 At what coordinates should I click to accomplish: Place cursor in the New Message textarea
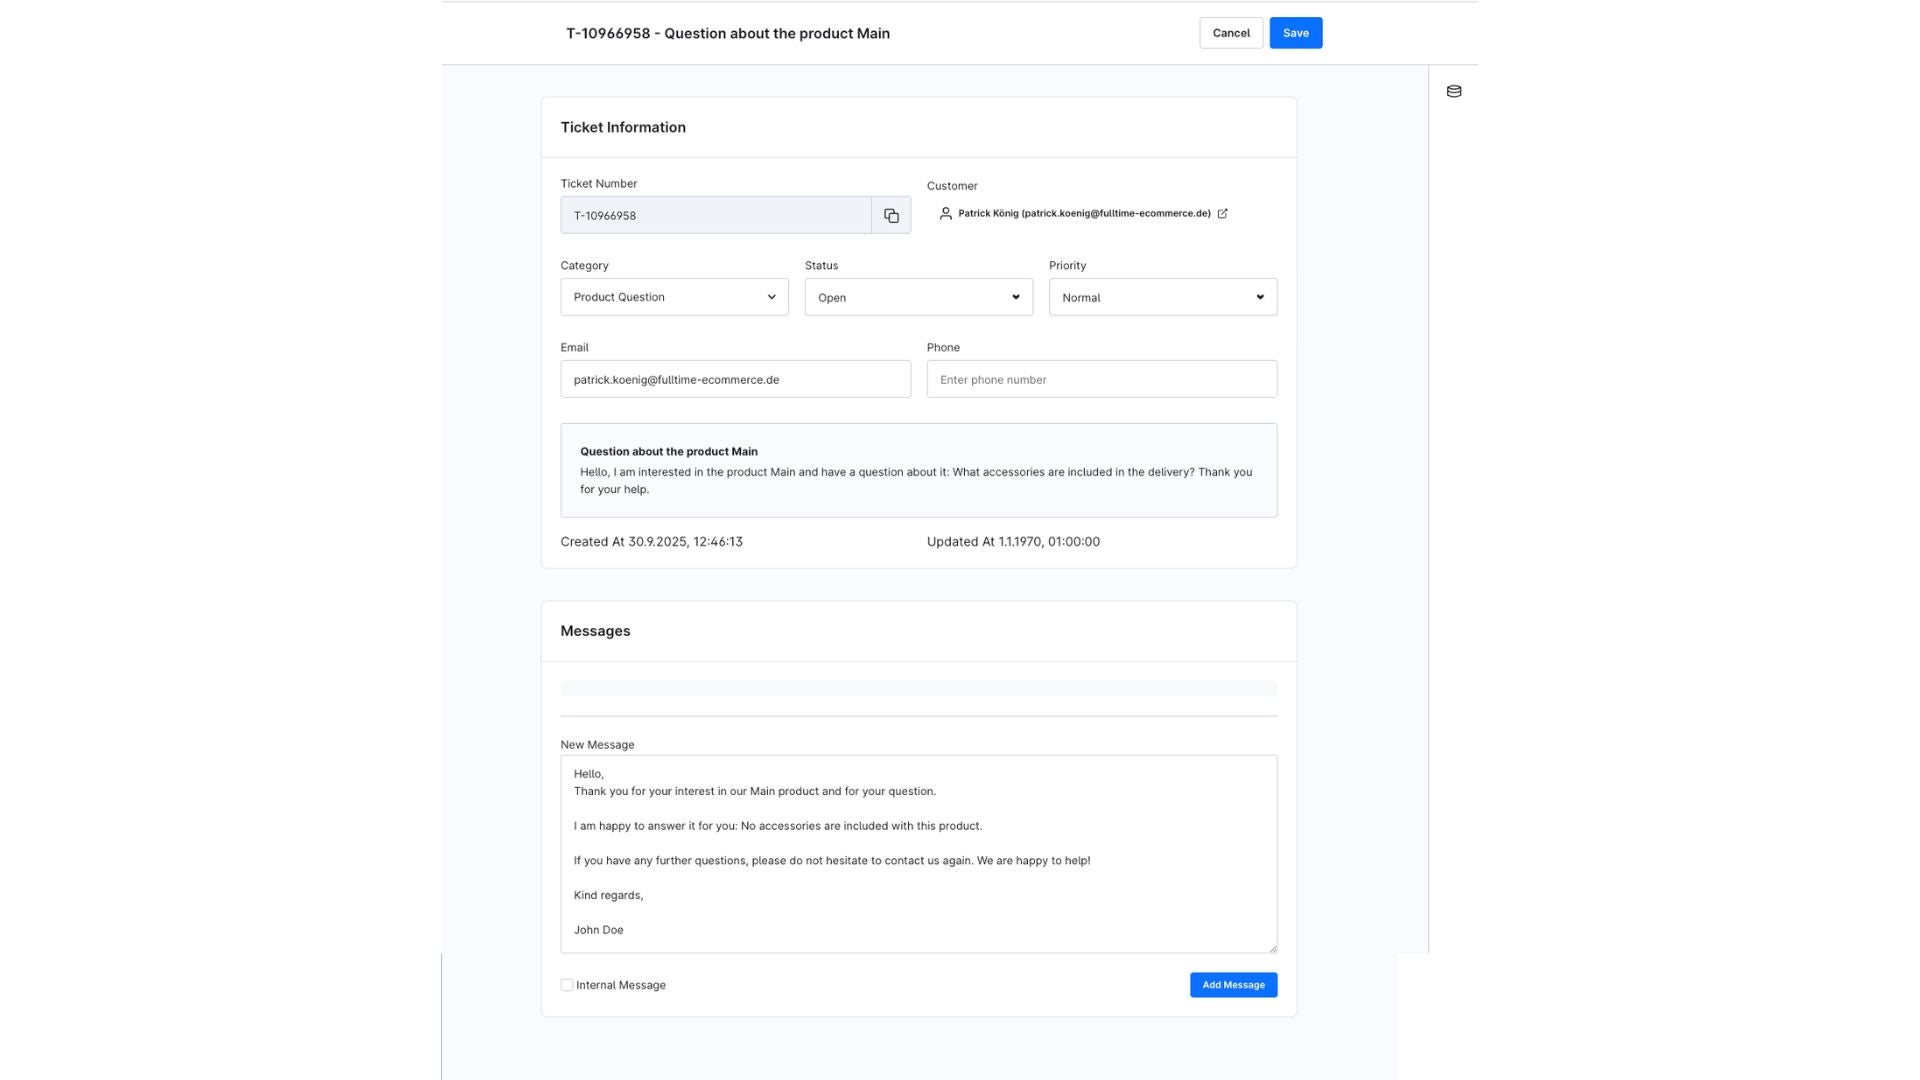point(918,853)
